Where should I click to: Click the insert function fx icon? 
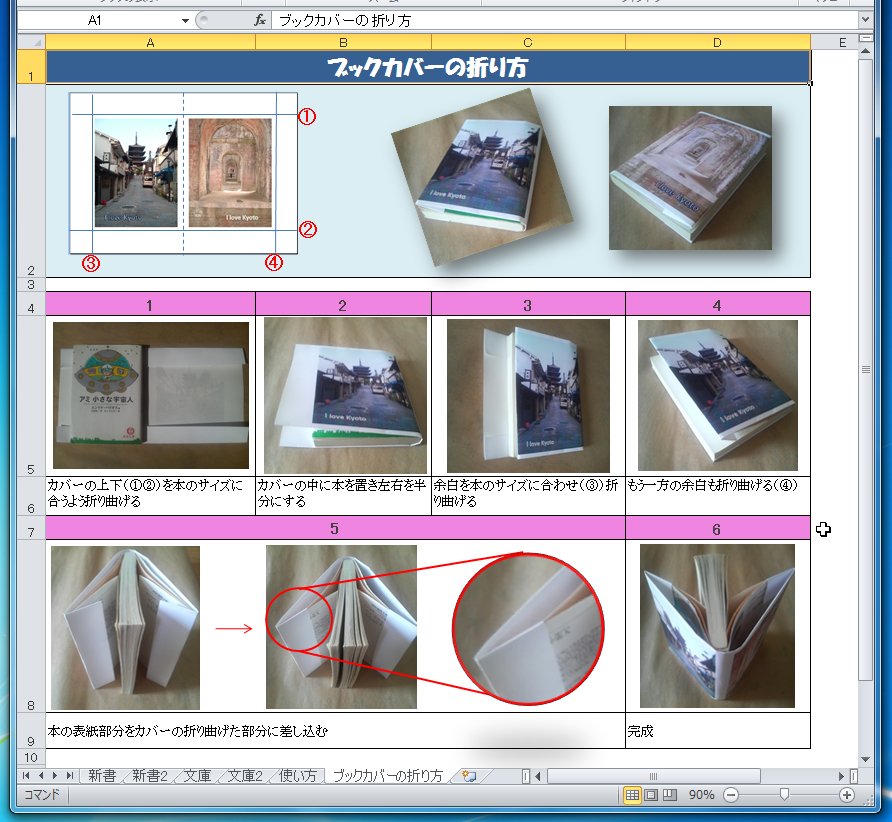coord(260,20)
